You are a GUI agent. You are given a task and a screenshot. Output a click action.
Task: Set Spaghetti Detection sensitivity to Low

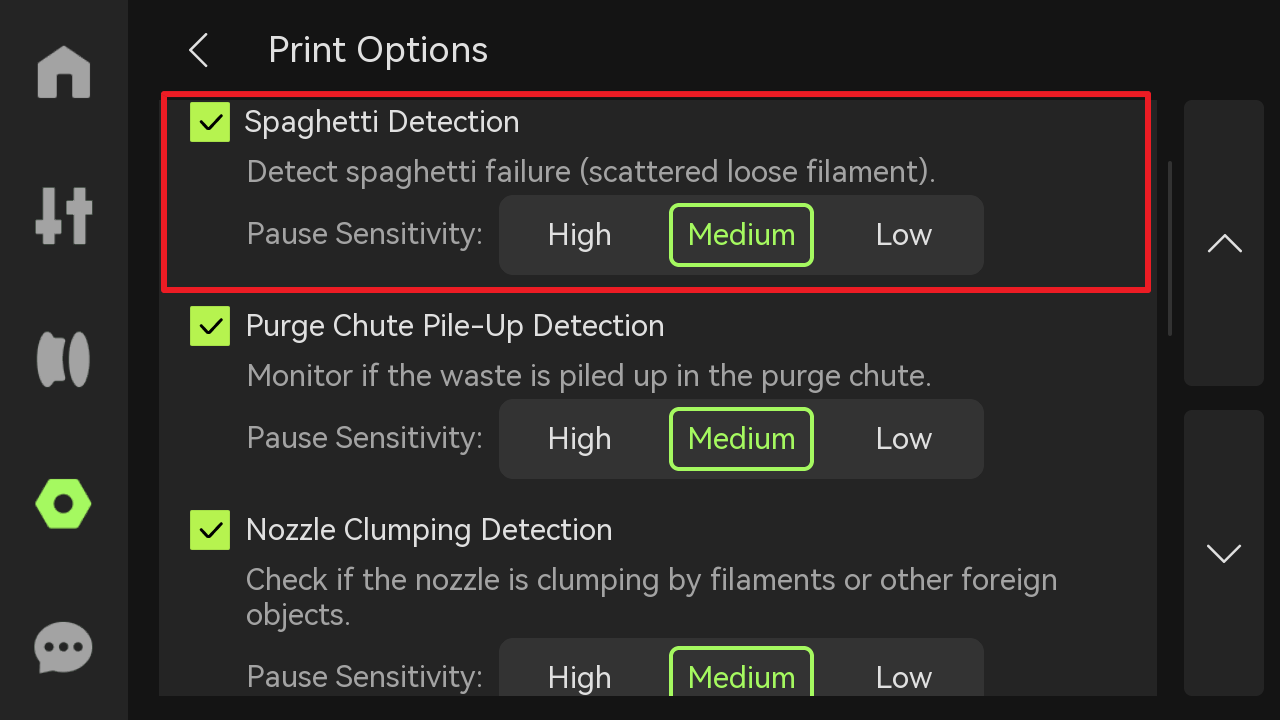click(x=904, y=235)
